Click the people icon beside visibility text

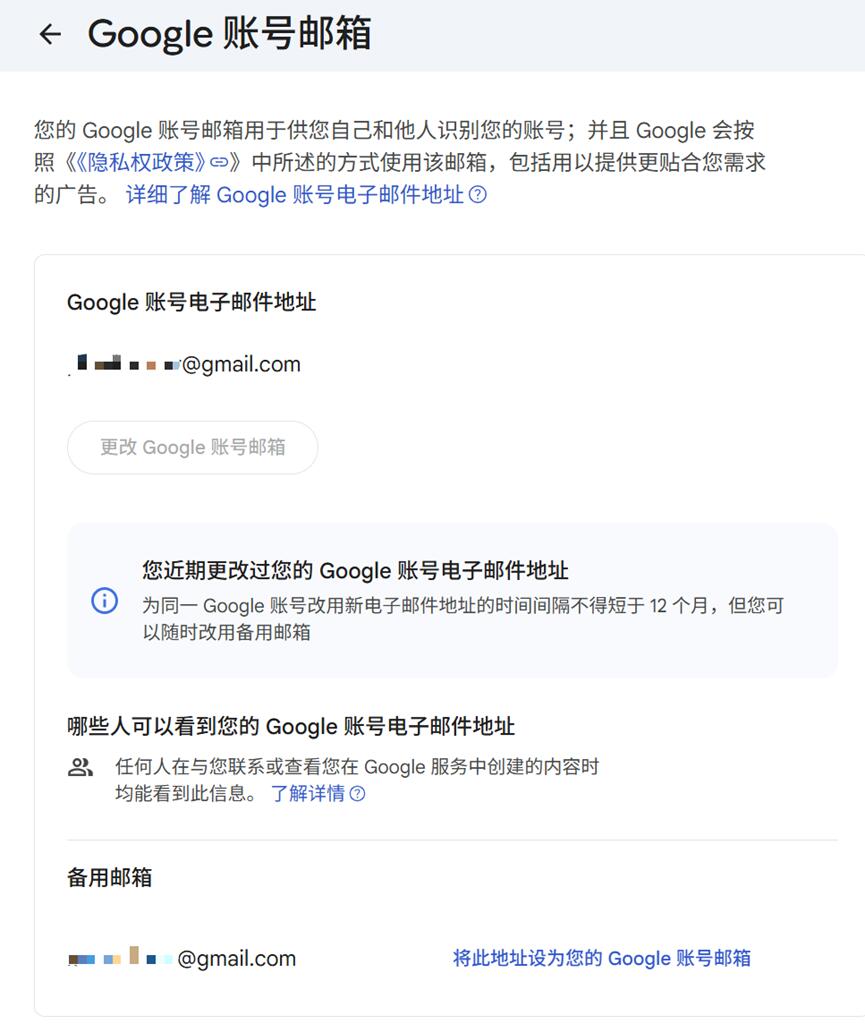(80, 768)
